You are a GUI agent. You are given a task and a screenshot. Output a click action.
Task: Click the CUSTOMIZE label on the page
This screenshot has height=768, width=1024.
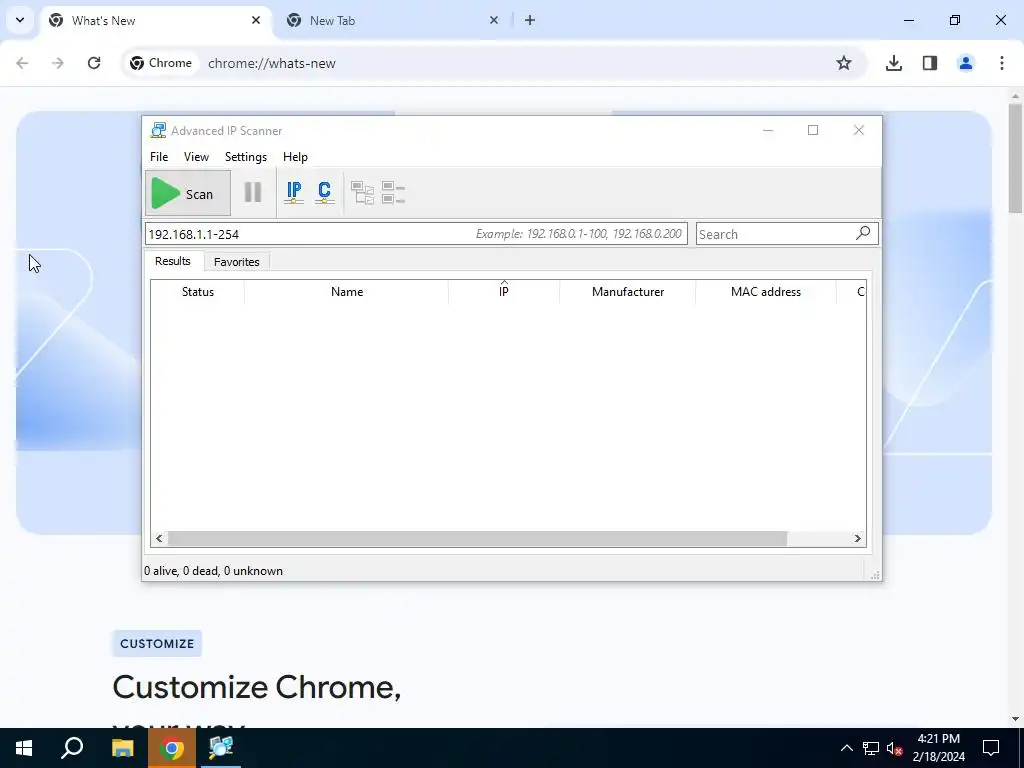pos(157,644)
